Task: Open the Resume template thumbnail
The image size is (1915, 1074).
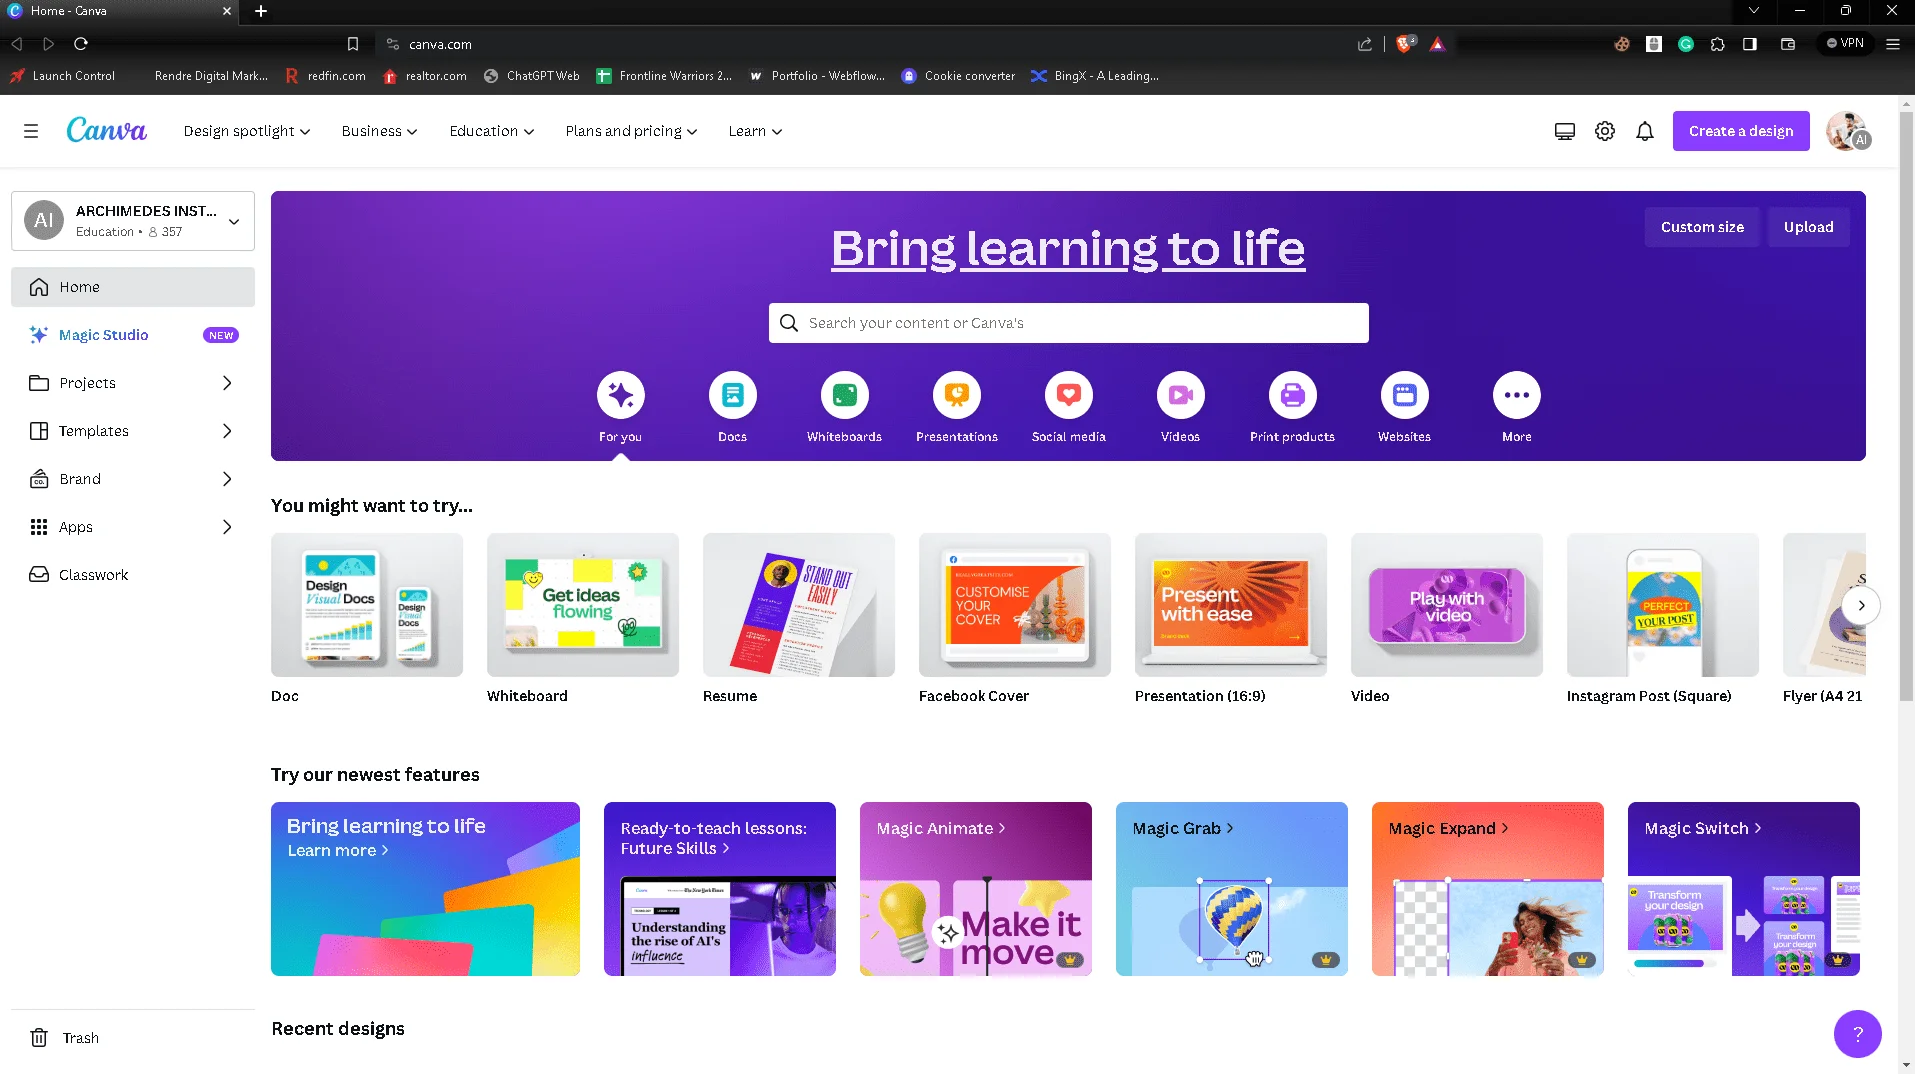Action: click(799, 605)
